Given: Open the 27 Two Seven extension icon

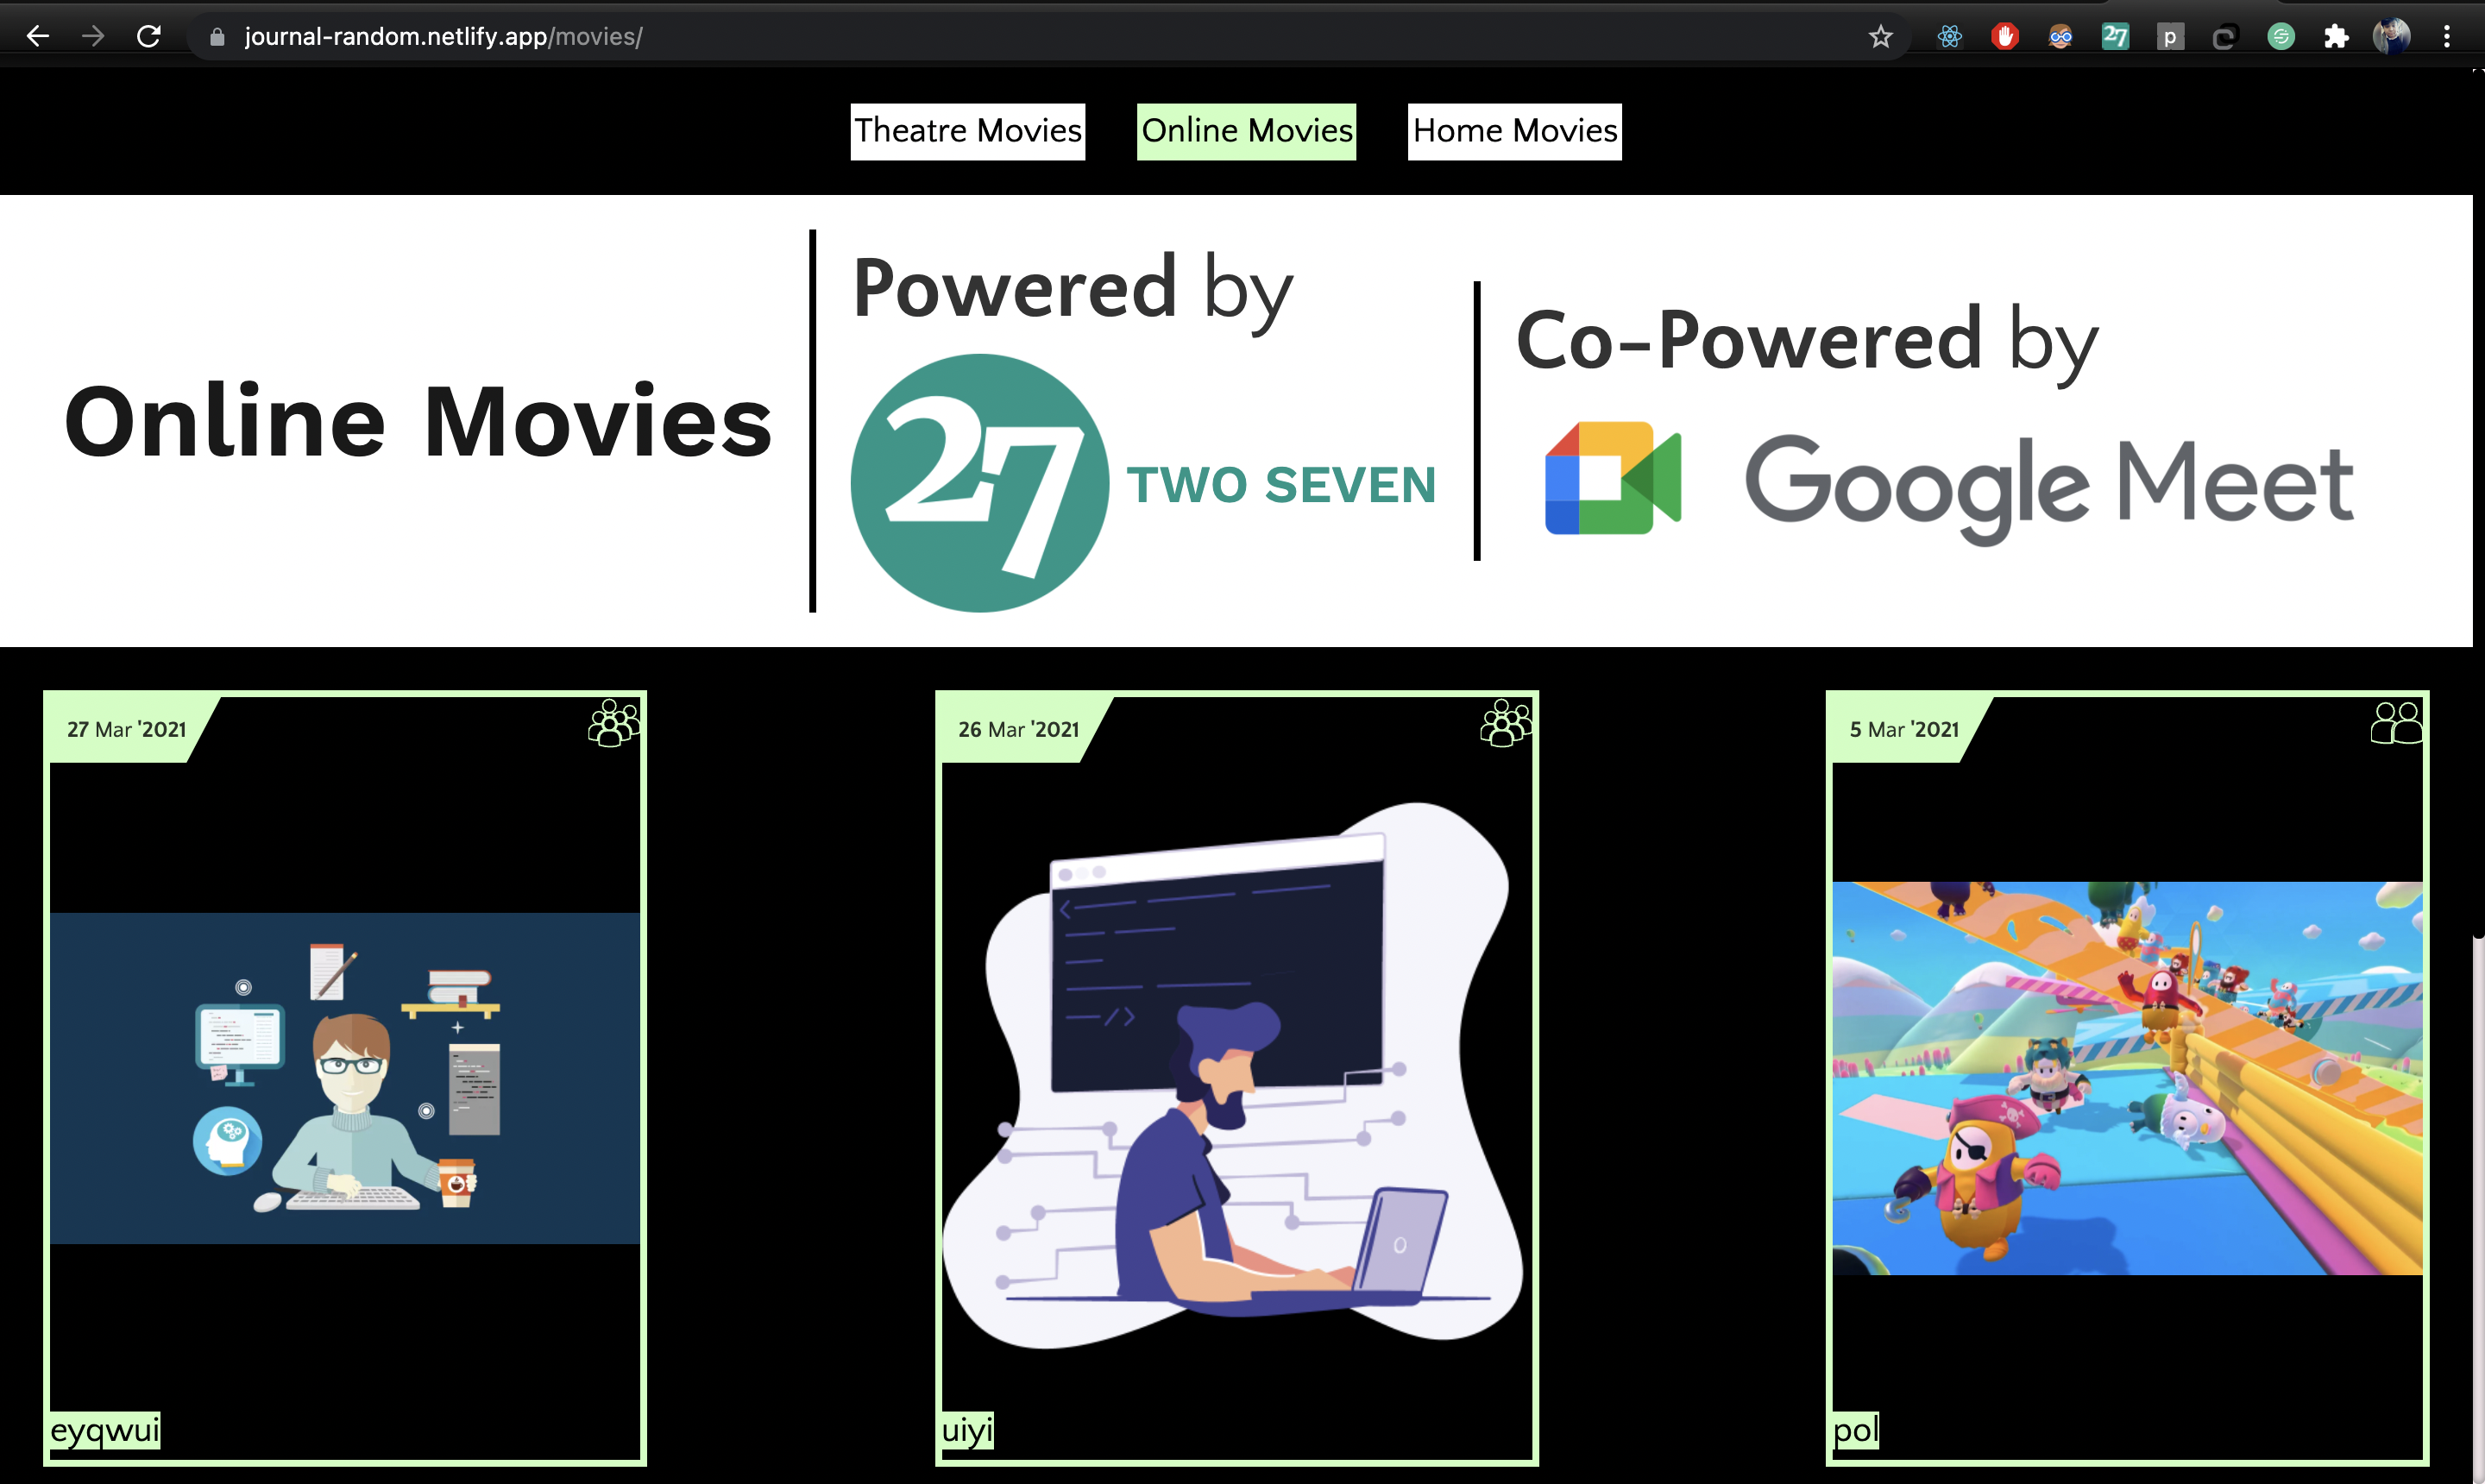Looking at the screenshot, I should [2115, 37].
